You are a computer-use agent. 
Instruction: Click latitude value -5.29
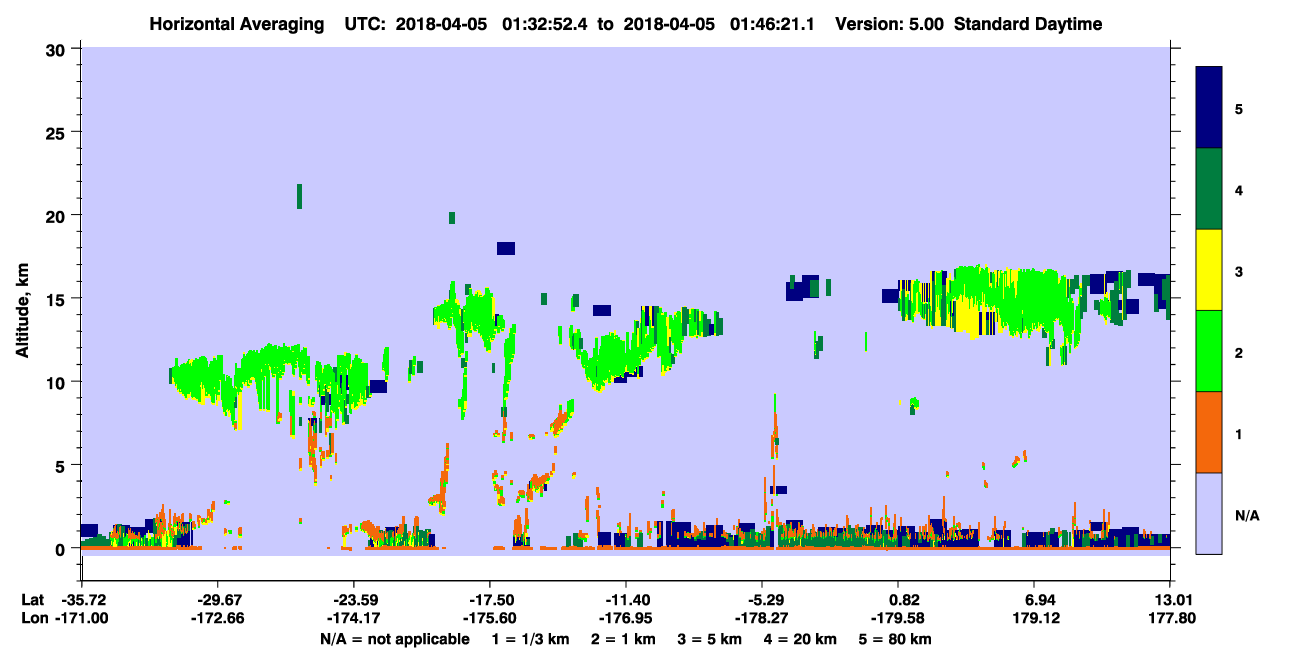[762, 600]
